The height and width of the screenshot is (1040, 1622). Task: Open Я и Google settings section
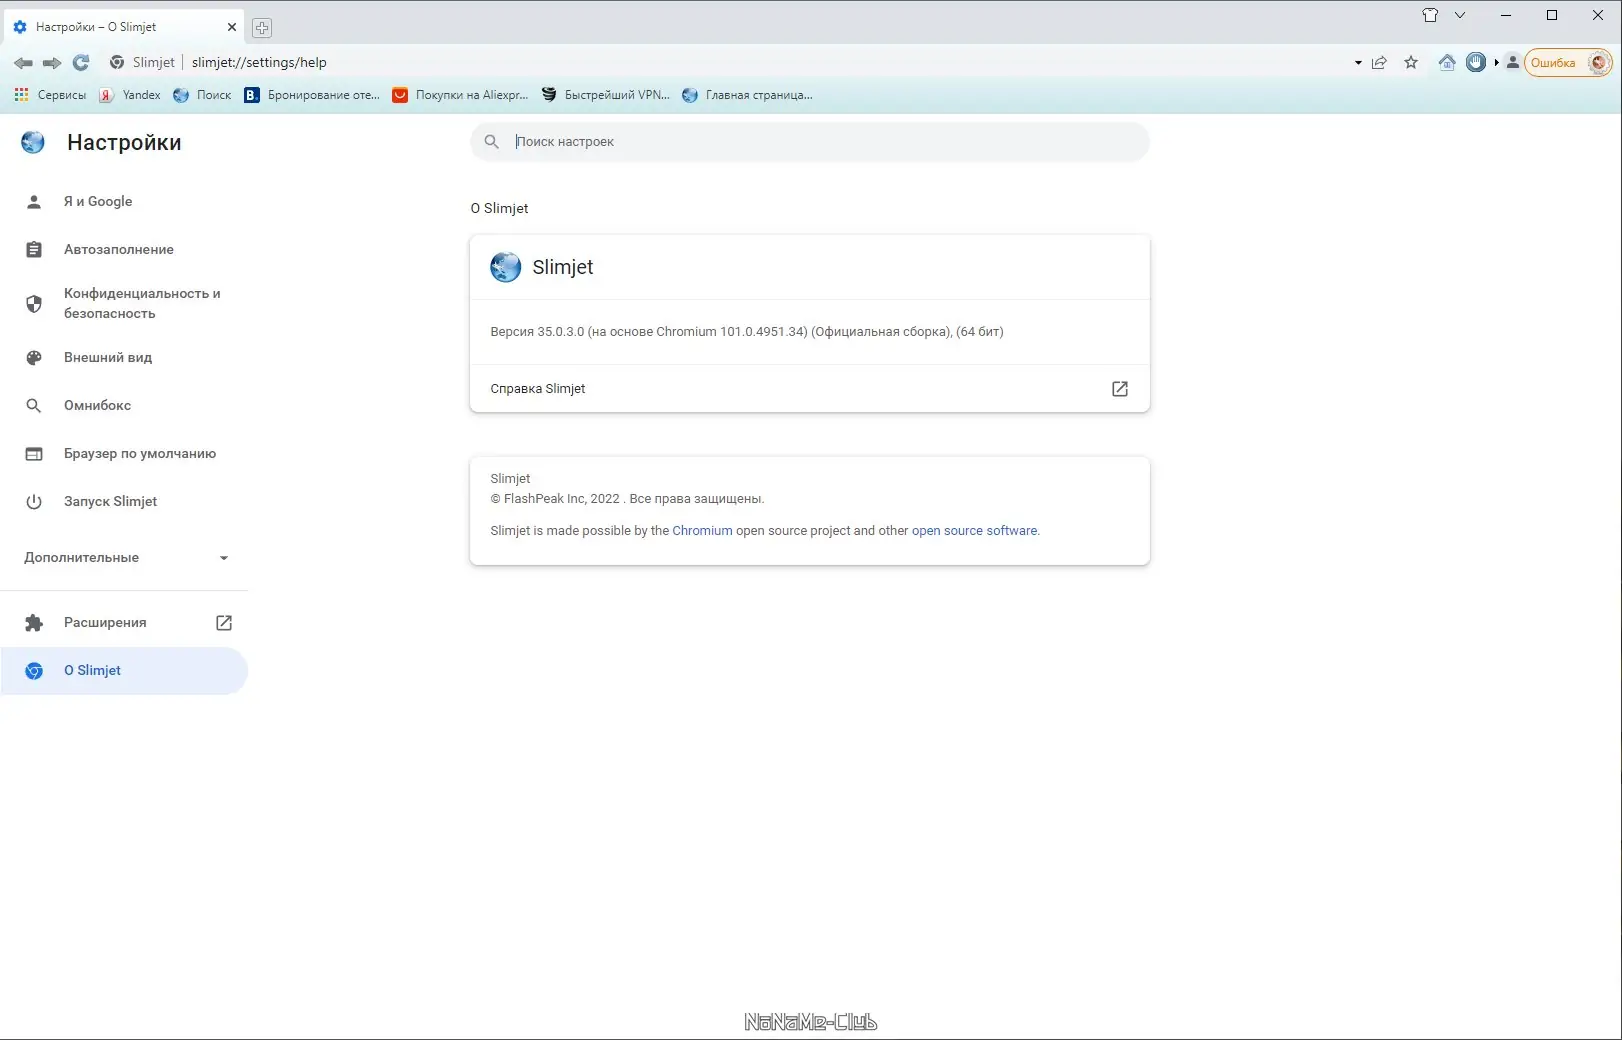[x=124, y=202]
